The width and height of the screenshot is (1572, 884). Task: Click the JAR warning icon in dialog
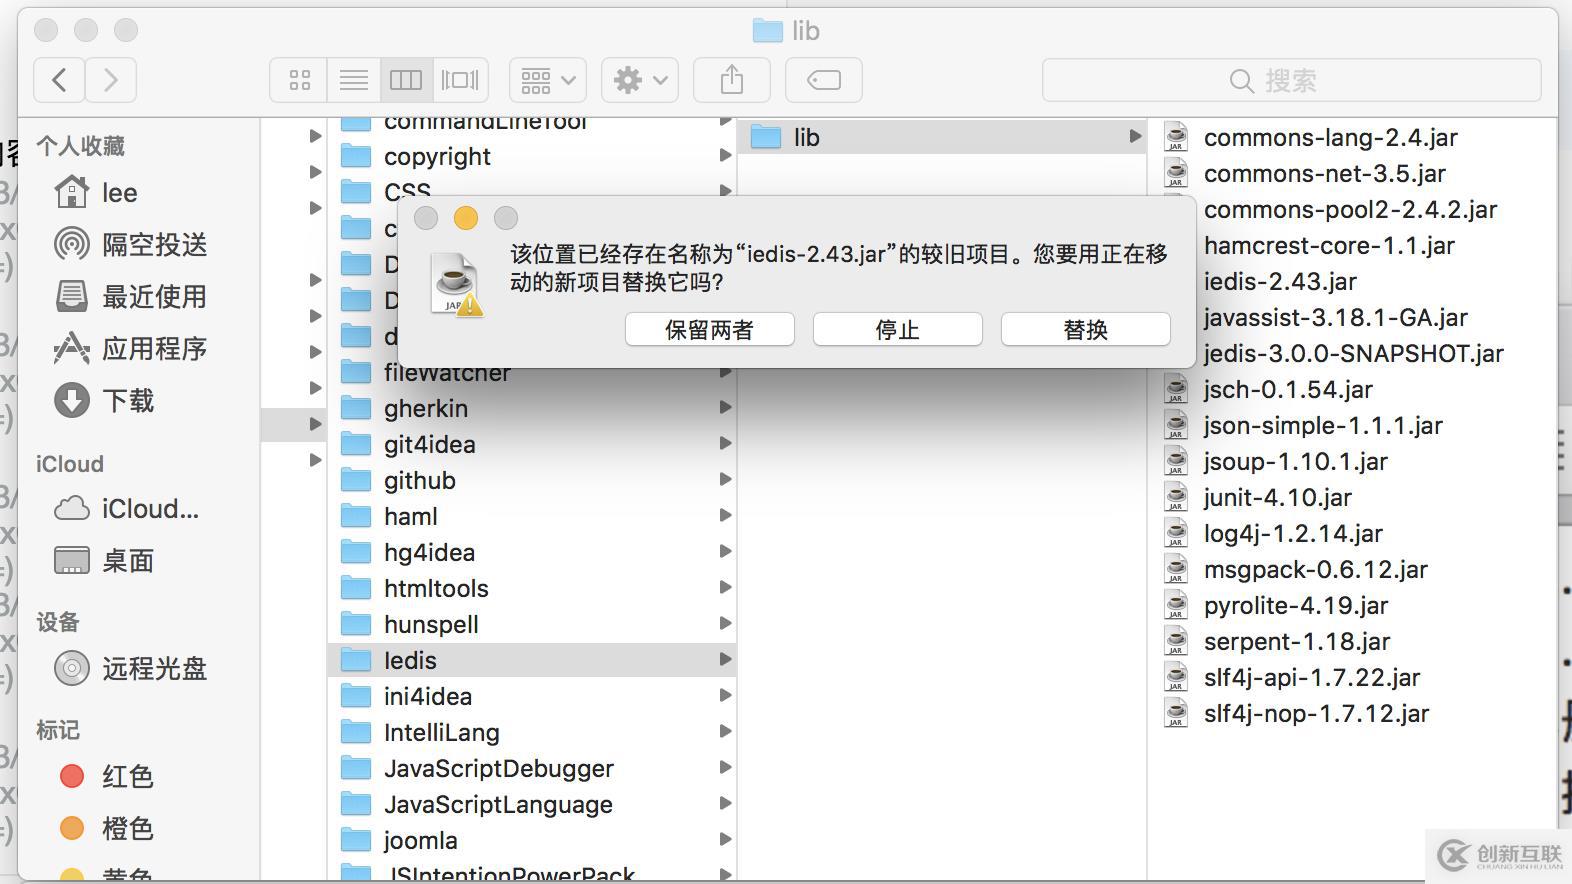coord(457,284)
